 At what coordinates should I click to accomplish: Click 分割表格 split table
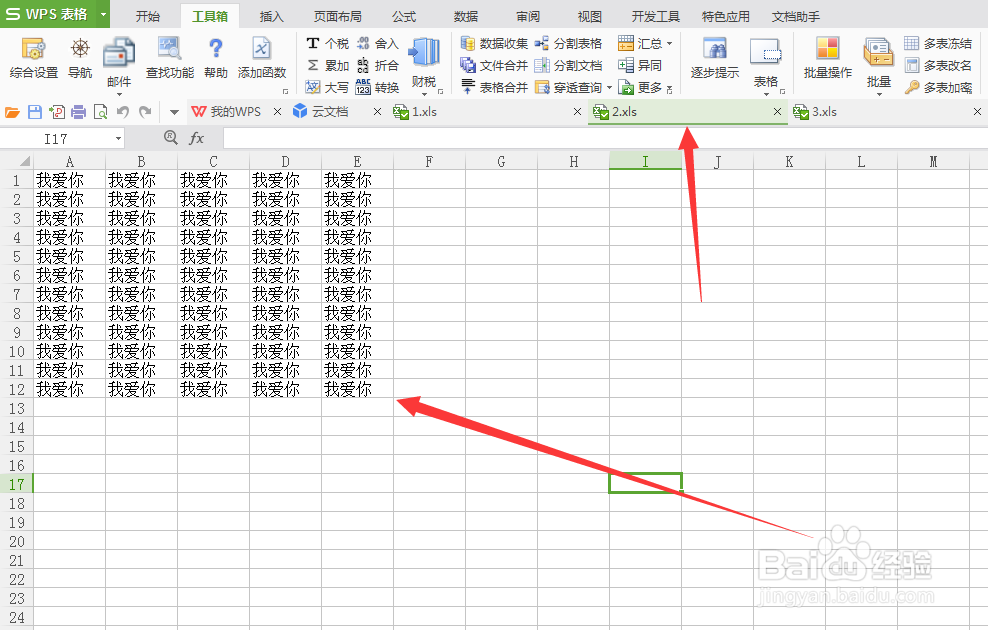[568, 43]
